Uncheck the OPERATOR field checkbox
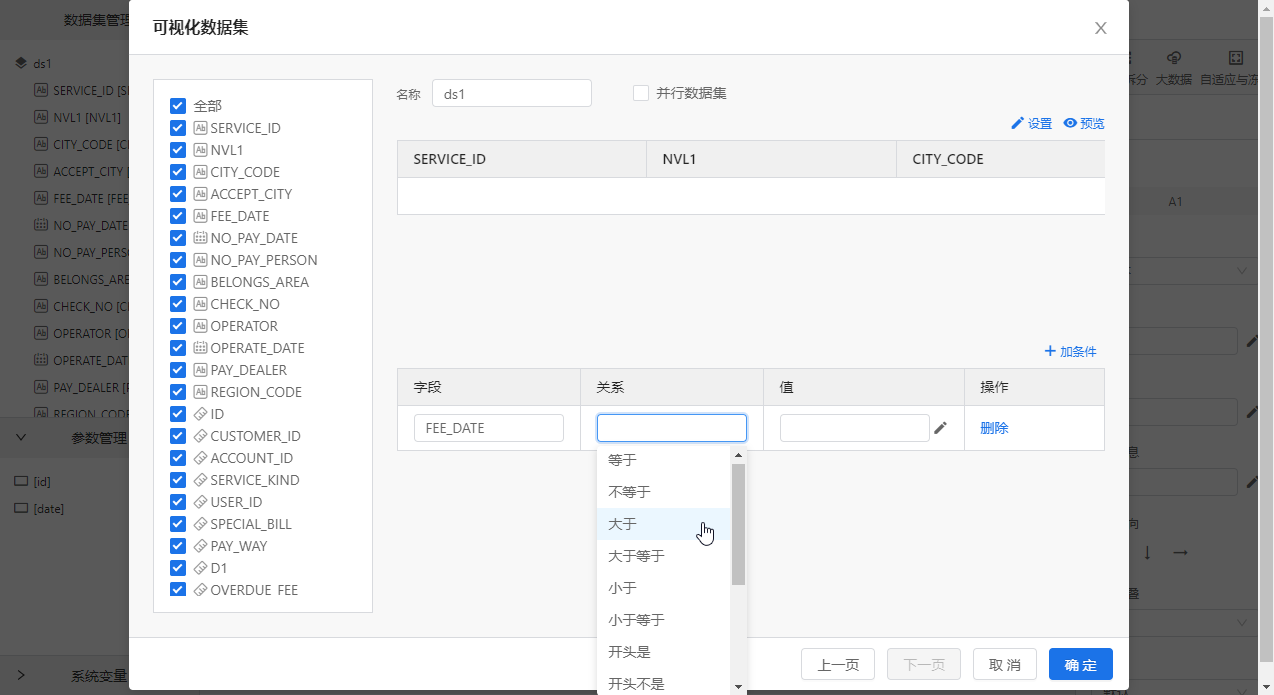The width and height of the screenshot is (1274, 695). 178,326
